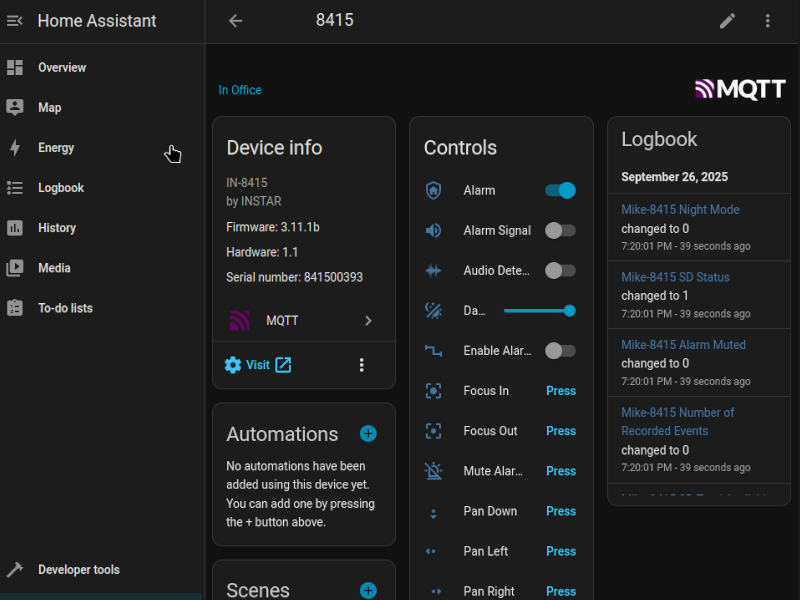Turn off the Alarm switch
Screen dimensions: 800x600
click(x=560, y=190)
